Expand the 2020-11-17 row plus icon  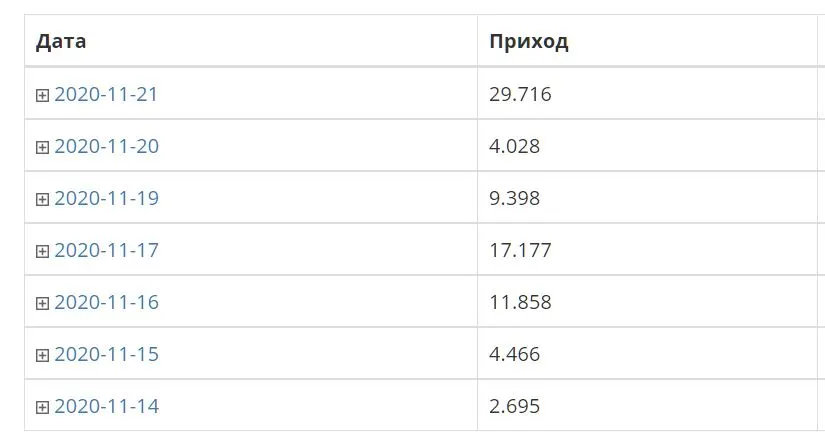(x=42, y=252)
